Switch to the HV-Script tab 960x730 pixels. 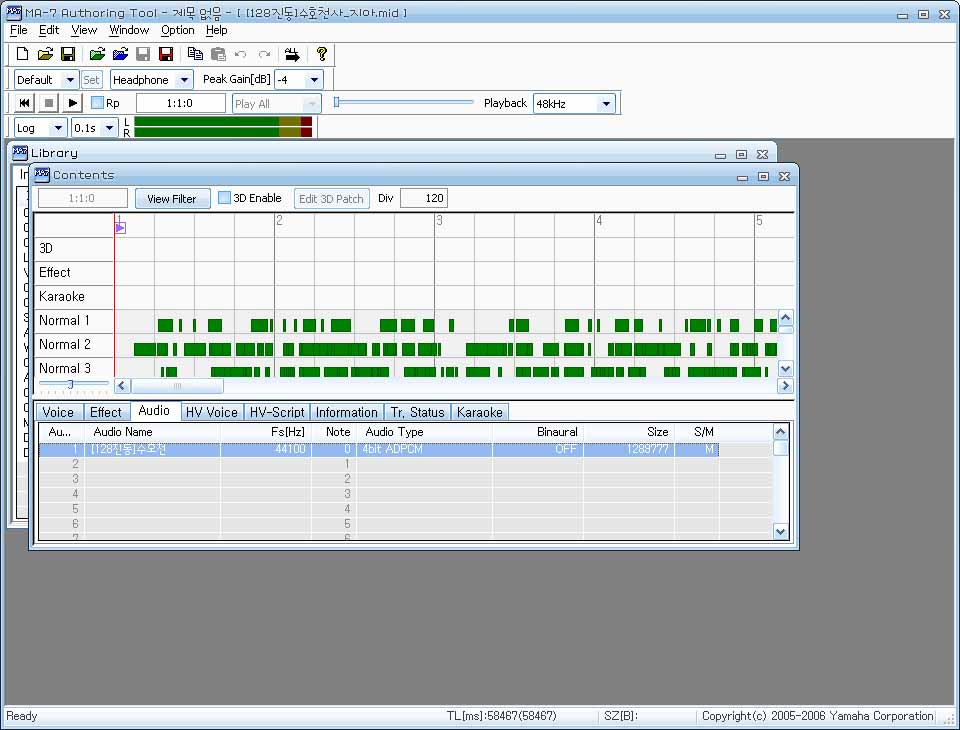277,412
